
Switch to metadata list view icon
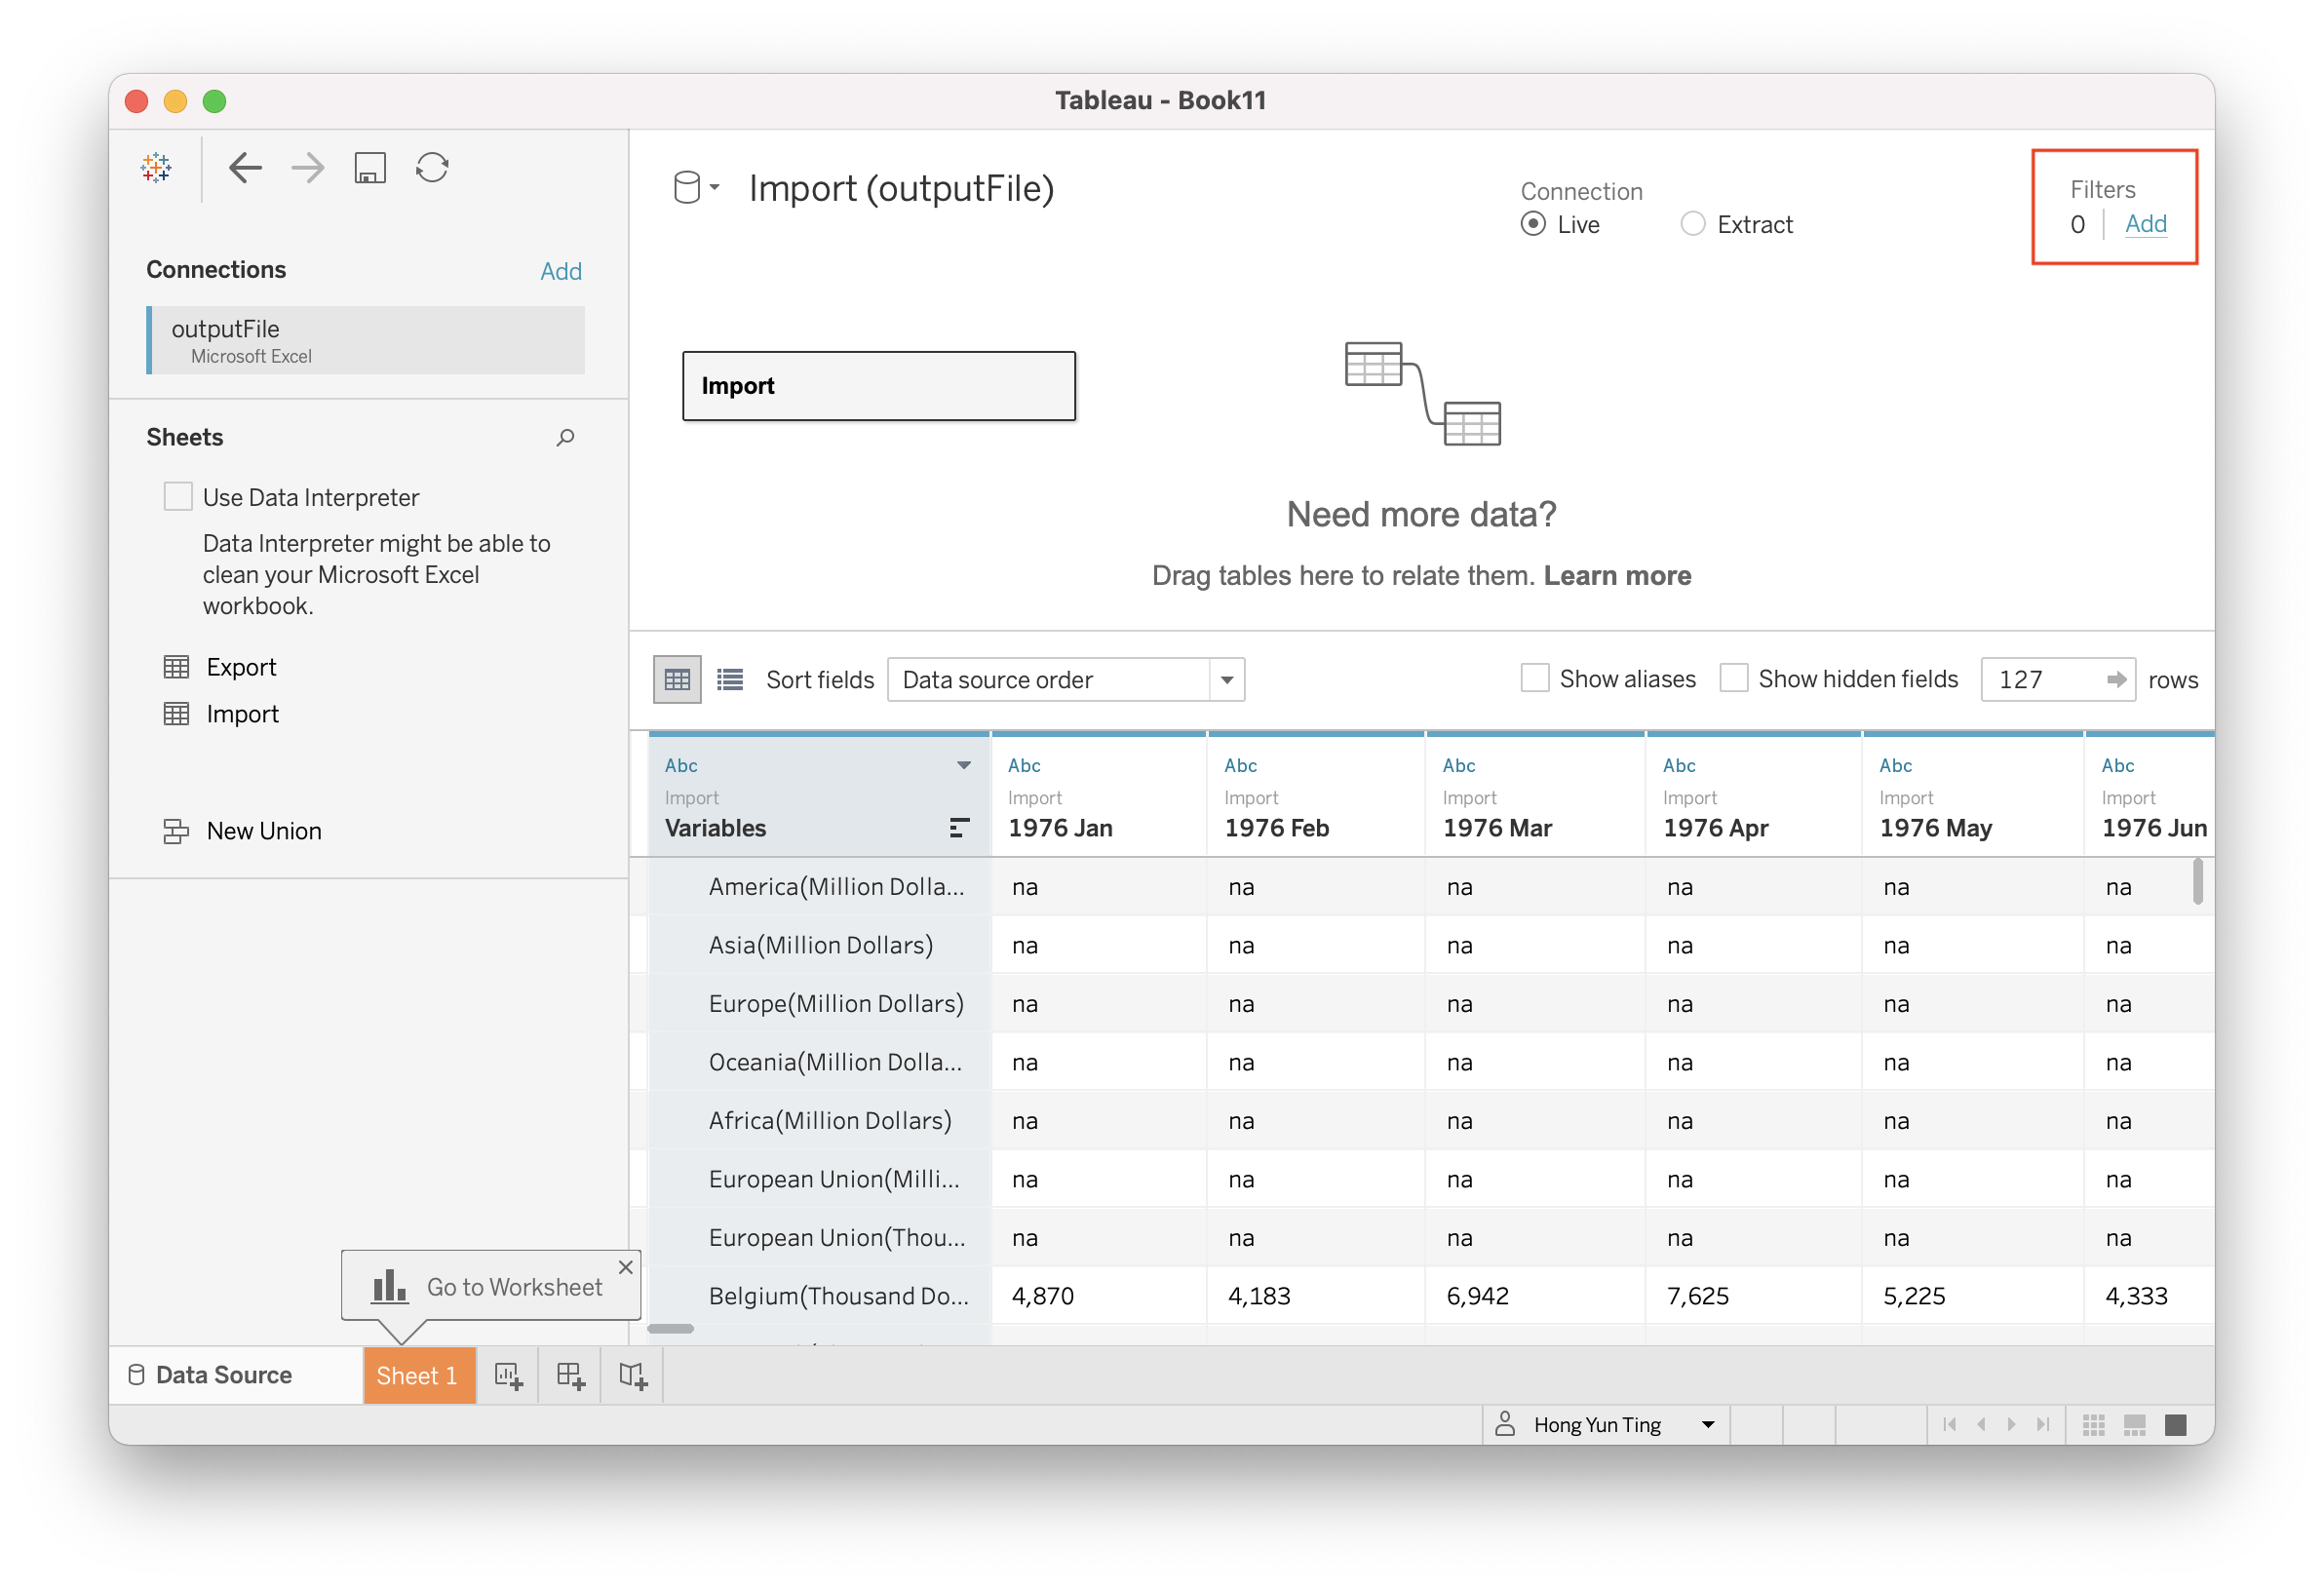730,680
